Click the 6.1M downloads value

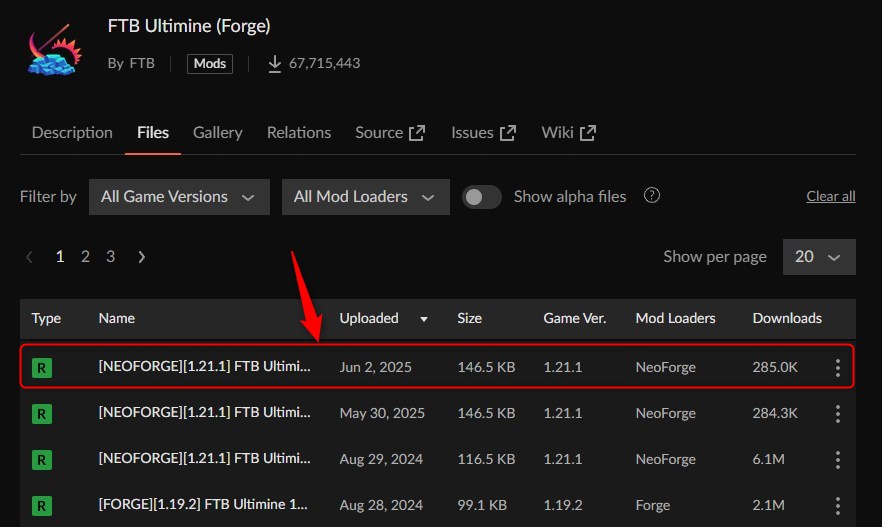[x=768, y=460]
